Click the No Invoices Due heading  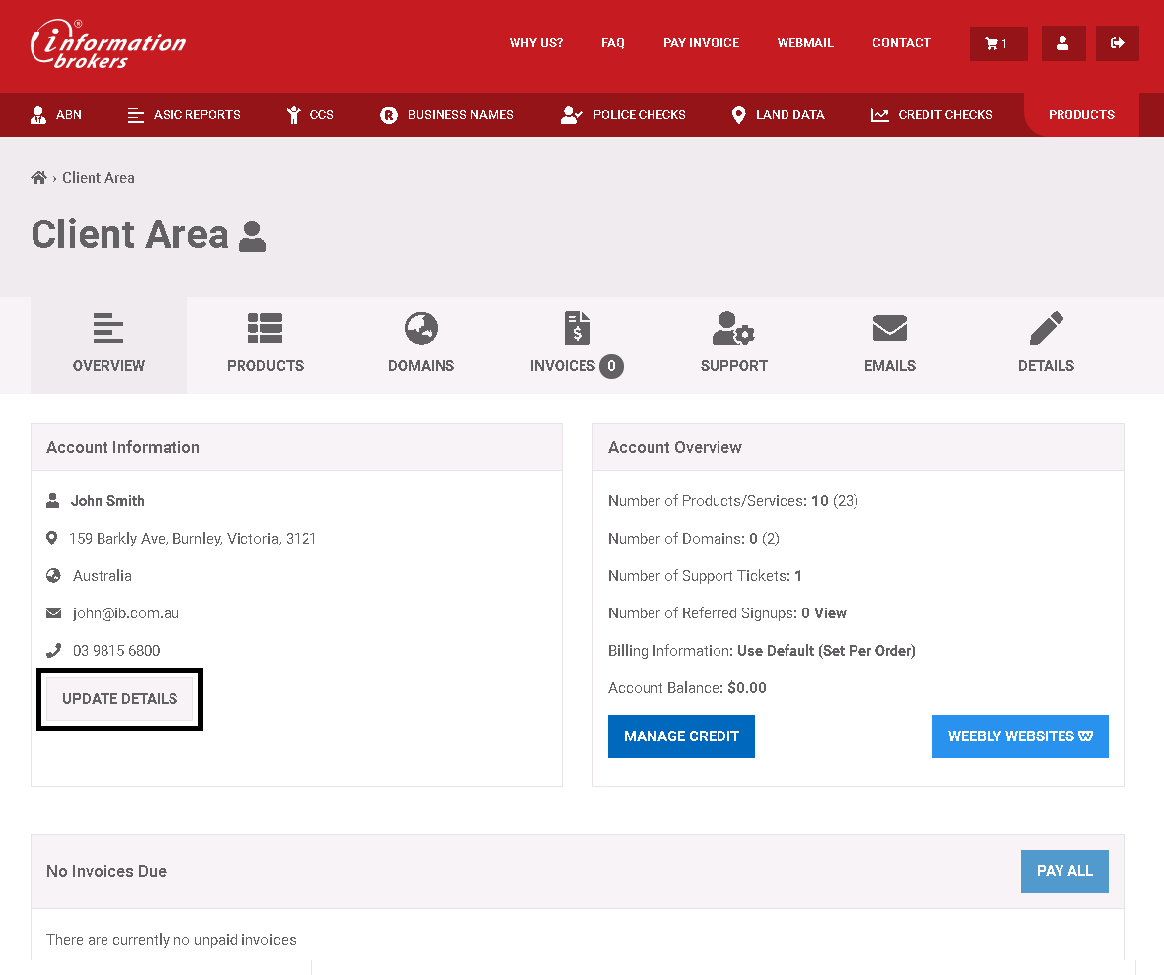106,872
